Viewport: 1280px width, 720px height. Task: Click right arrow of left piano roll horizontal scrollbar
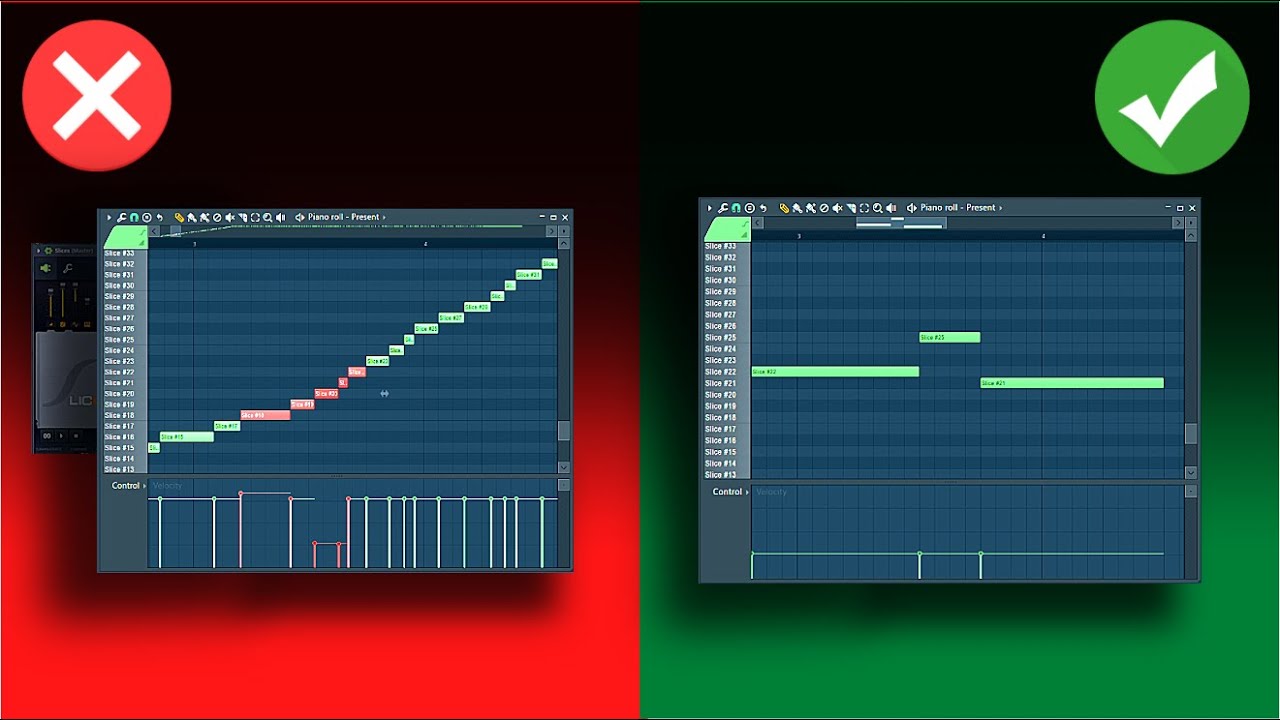click(x=551, y=231)
